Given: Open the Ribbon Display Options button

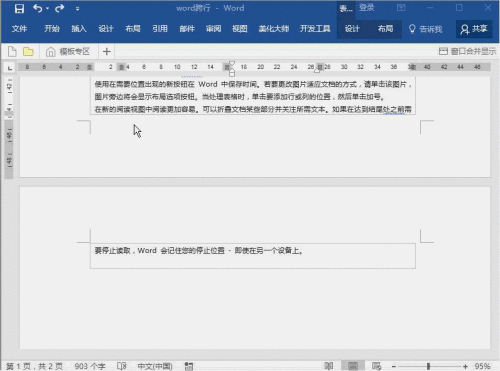Looking at the screenshot, I should click(401, 8).
